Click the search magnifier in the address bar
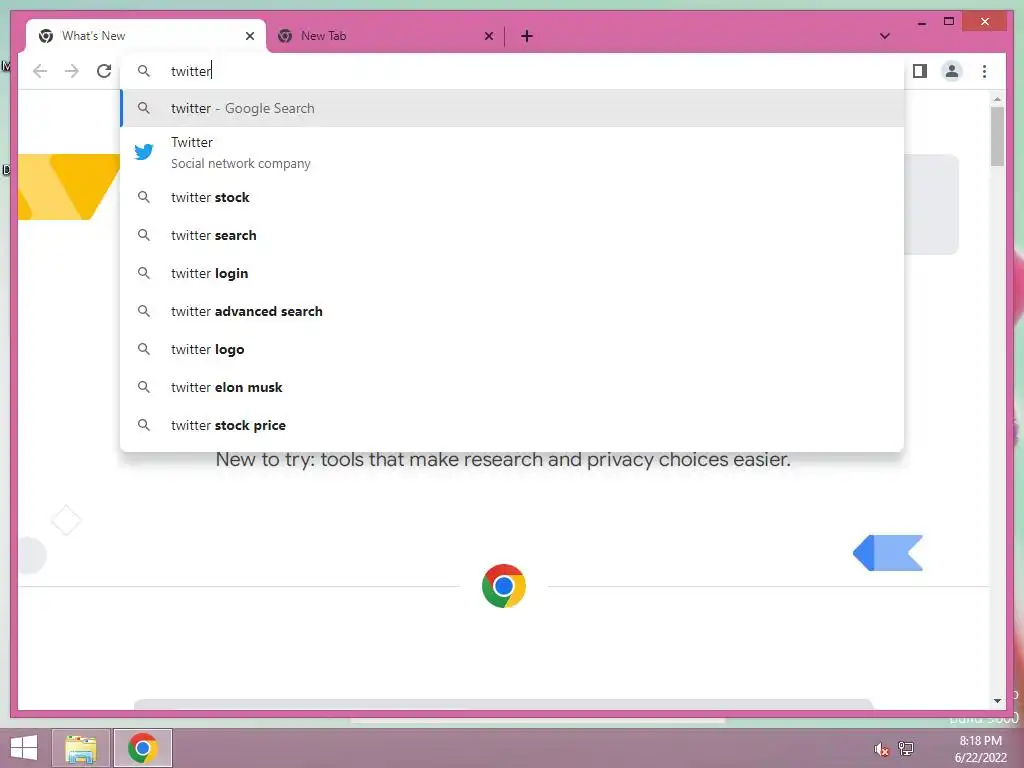 (x=144, y=71)
